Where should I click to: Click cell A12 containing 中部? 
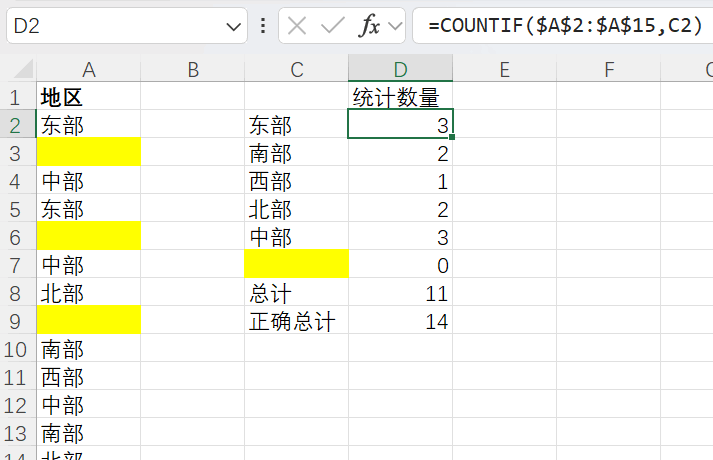coord(89,405)
